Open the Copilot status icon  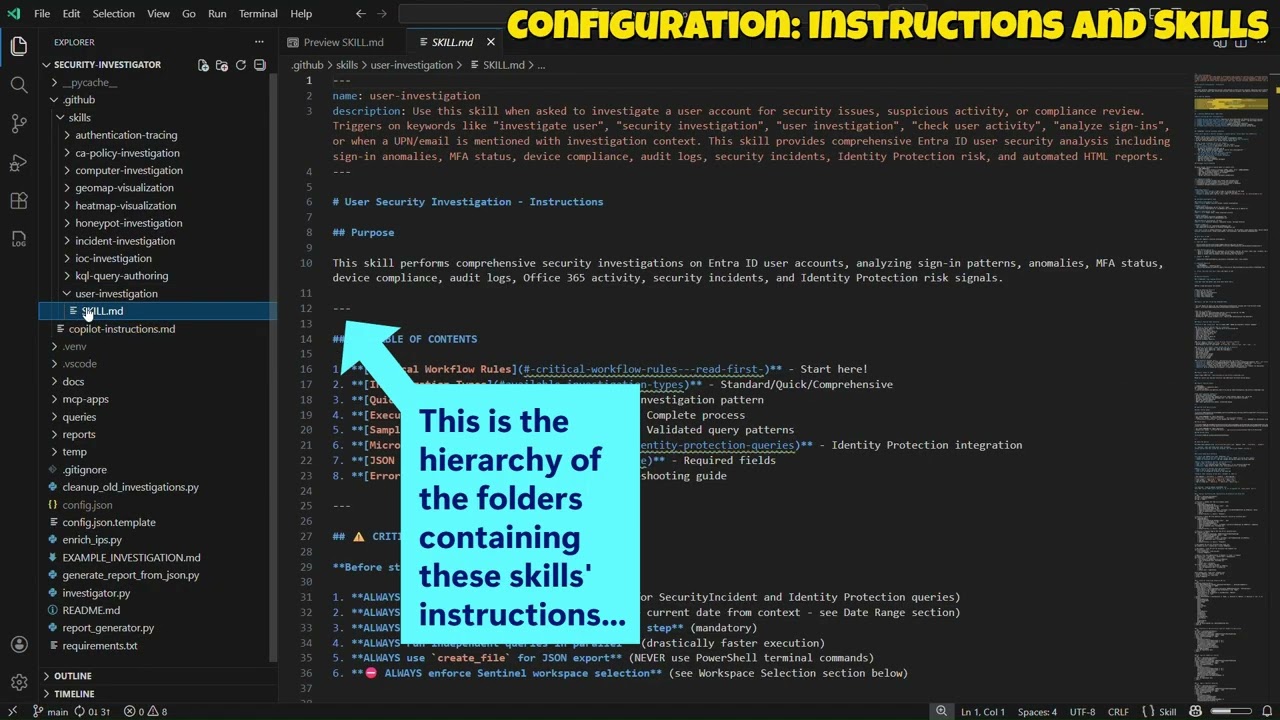[1195, 712]
